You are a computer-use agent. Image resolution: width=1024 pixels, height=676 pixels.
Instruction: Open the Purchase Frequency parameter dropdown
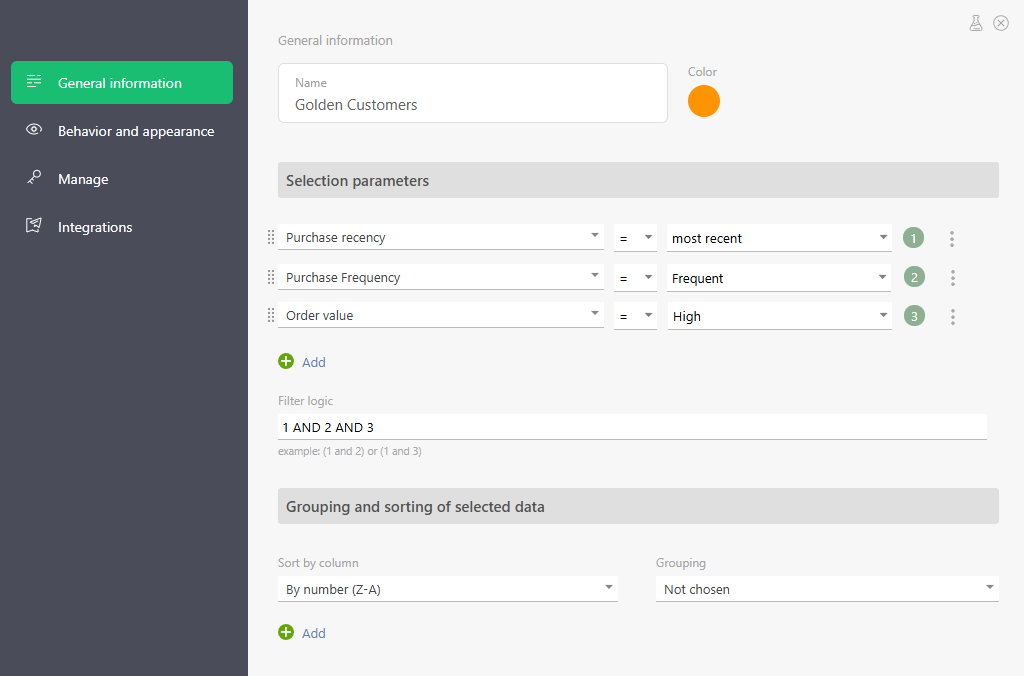point(441,278)
